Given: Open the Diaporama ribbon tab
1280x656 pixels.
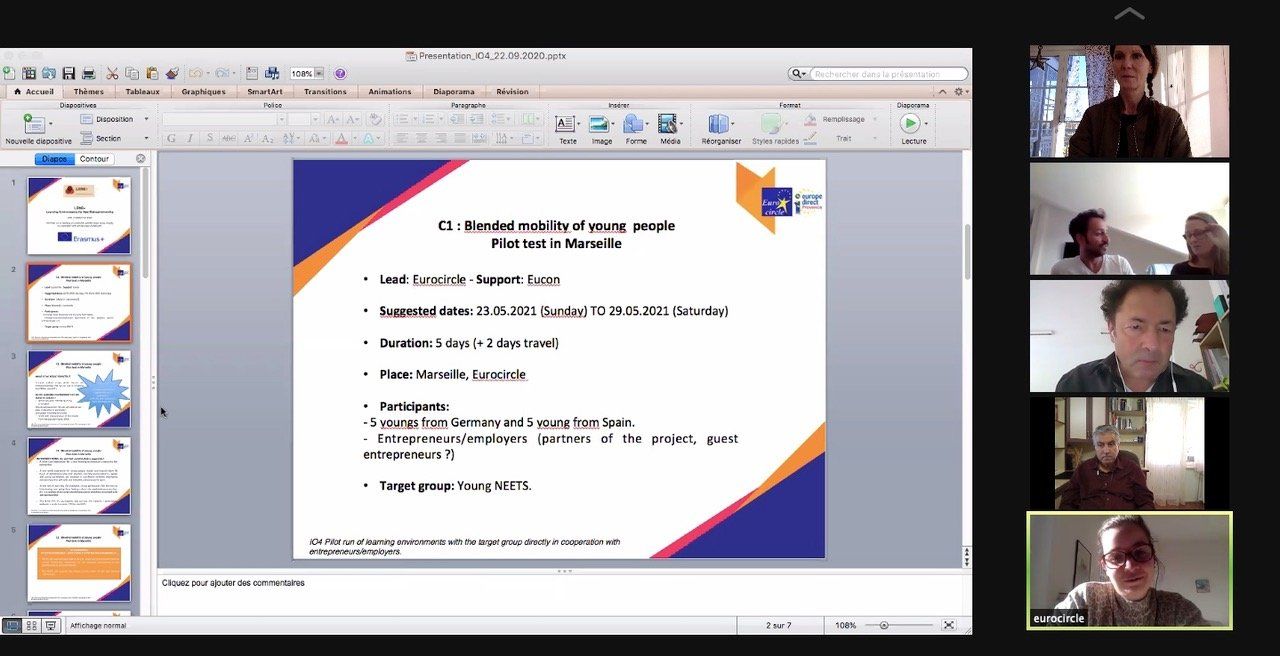Looking at the screenshot, I should [x=454, y=91].
